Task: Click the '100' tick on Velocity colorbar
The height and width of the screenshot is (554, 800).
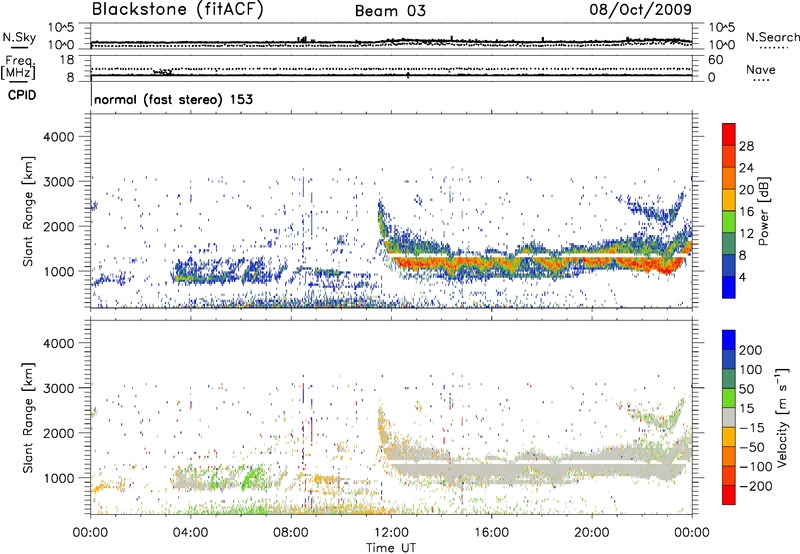Action: [751, 369]
